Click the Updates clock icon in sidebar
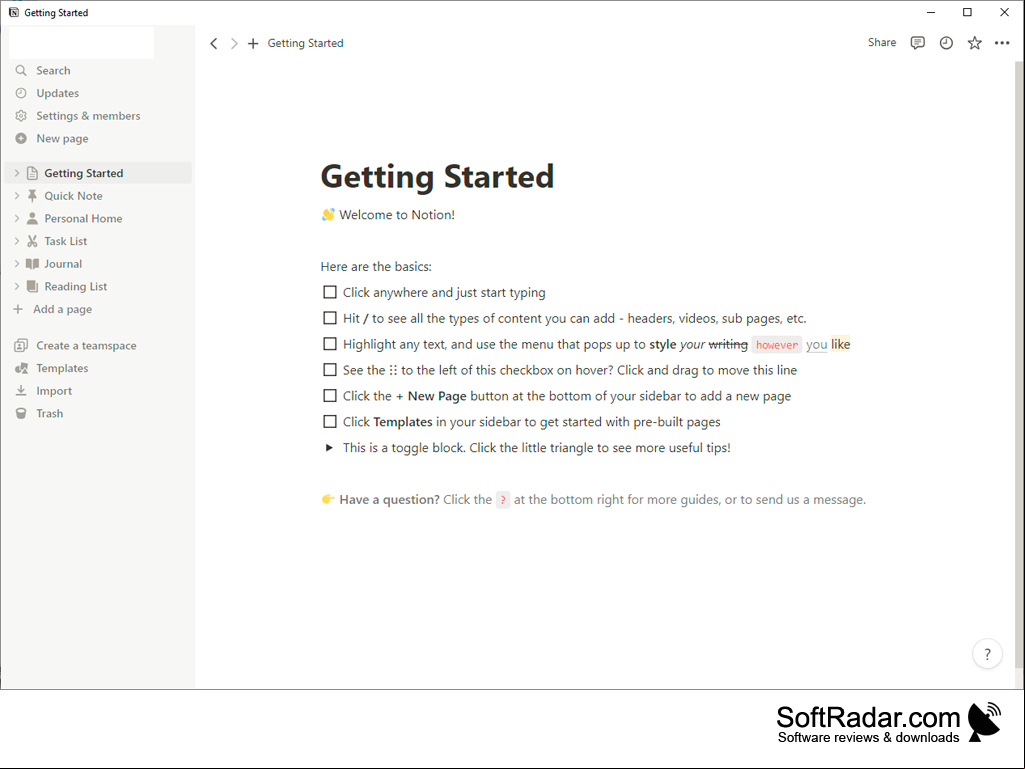Image resolution: width=1025 pixels, height=769 pixels. point(21,93)
